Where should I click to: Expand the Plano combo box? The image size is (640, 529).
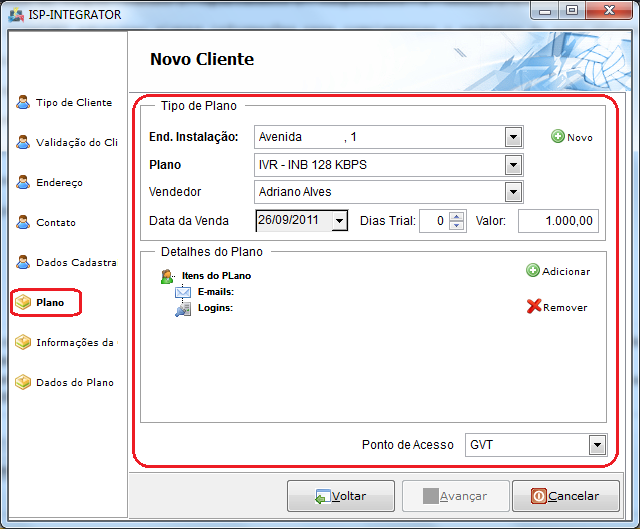click(514, 165)
